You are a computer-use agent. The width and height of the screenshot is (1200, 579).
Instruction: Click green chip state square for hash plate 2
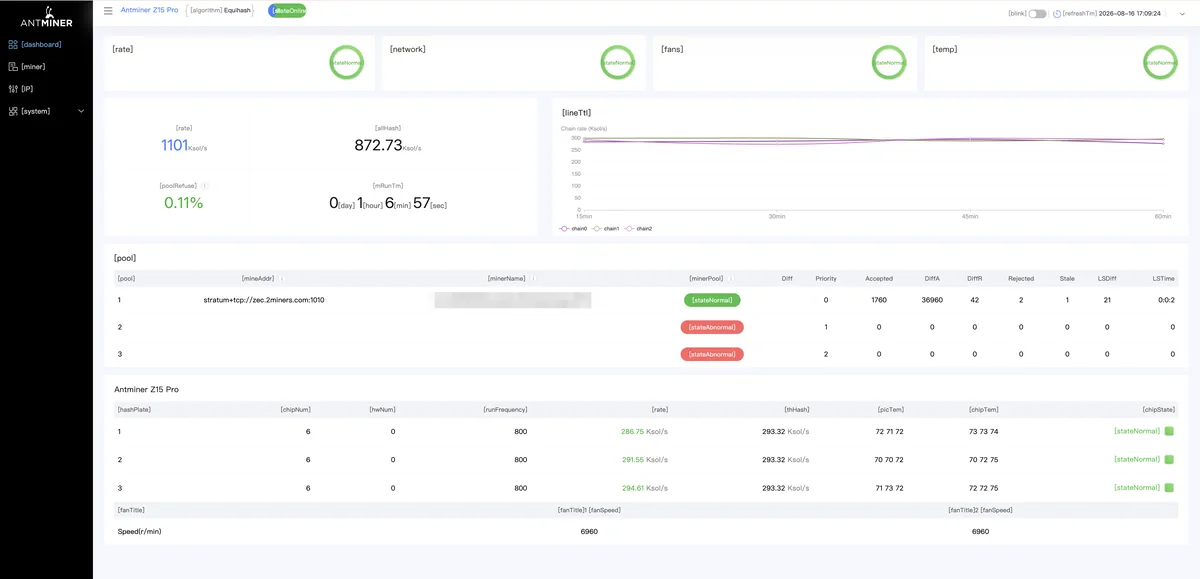pos(1169,459)
